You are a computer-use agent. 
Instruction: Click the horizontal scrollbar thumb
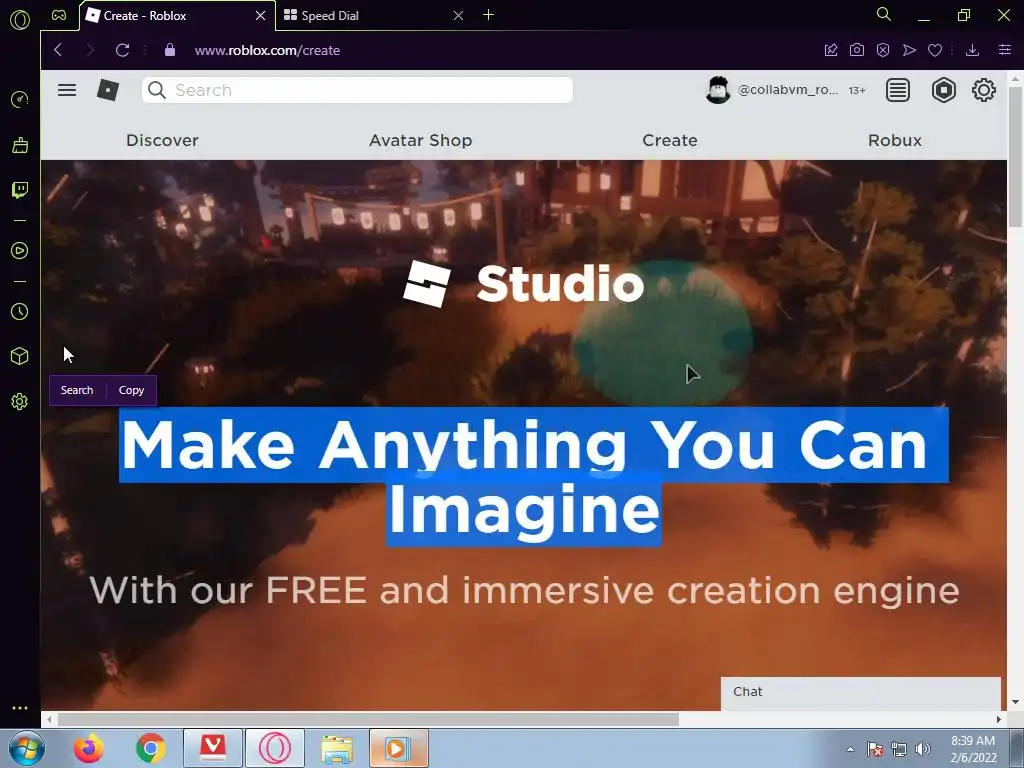click(368, 719)
